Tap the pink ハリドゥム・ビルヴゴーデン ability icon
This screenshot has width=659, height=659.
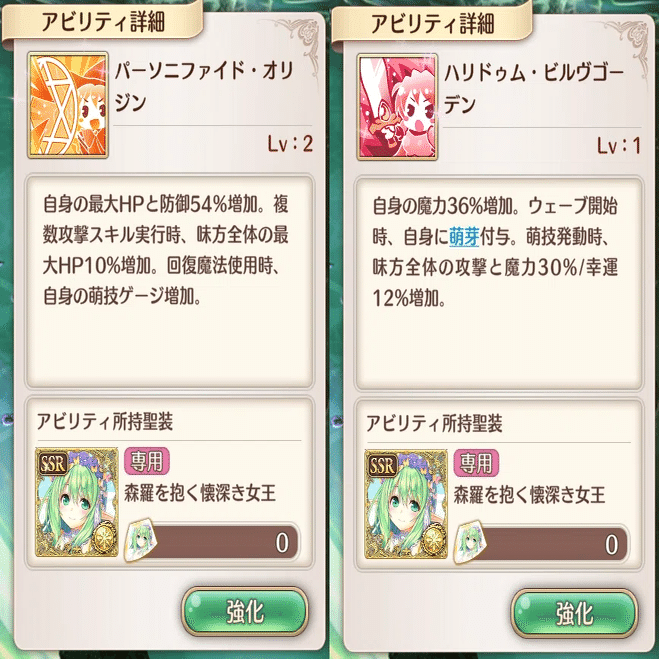coord(397,107)
